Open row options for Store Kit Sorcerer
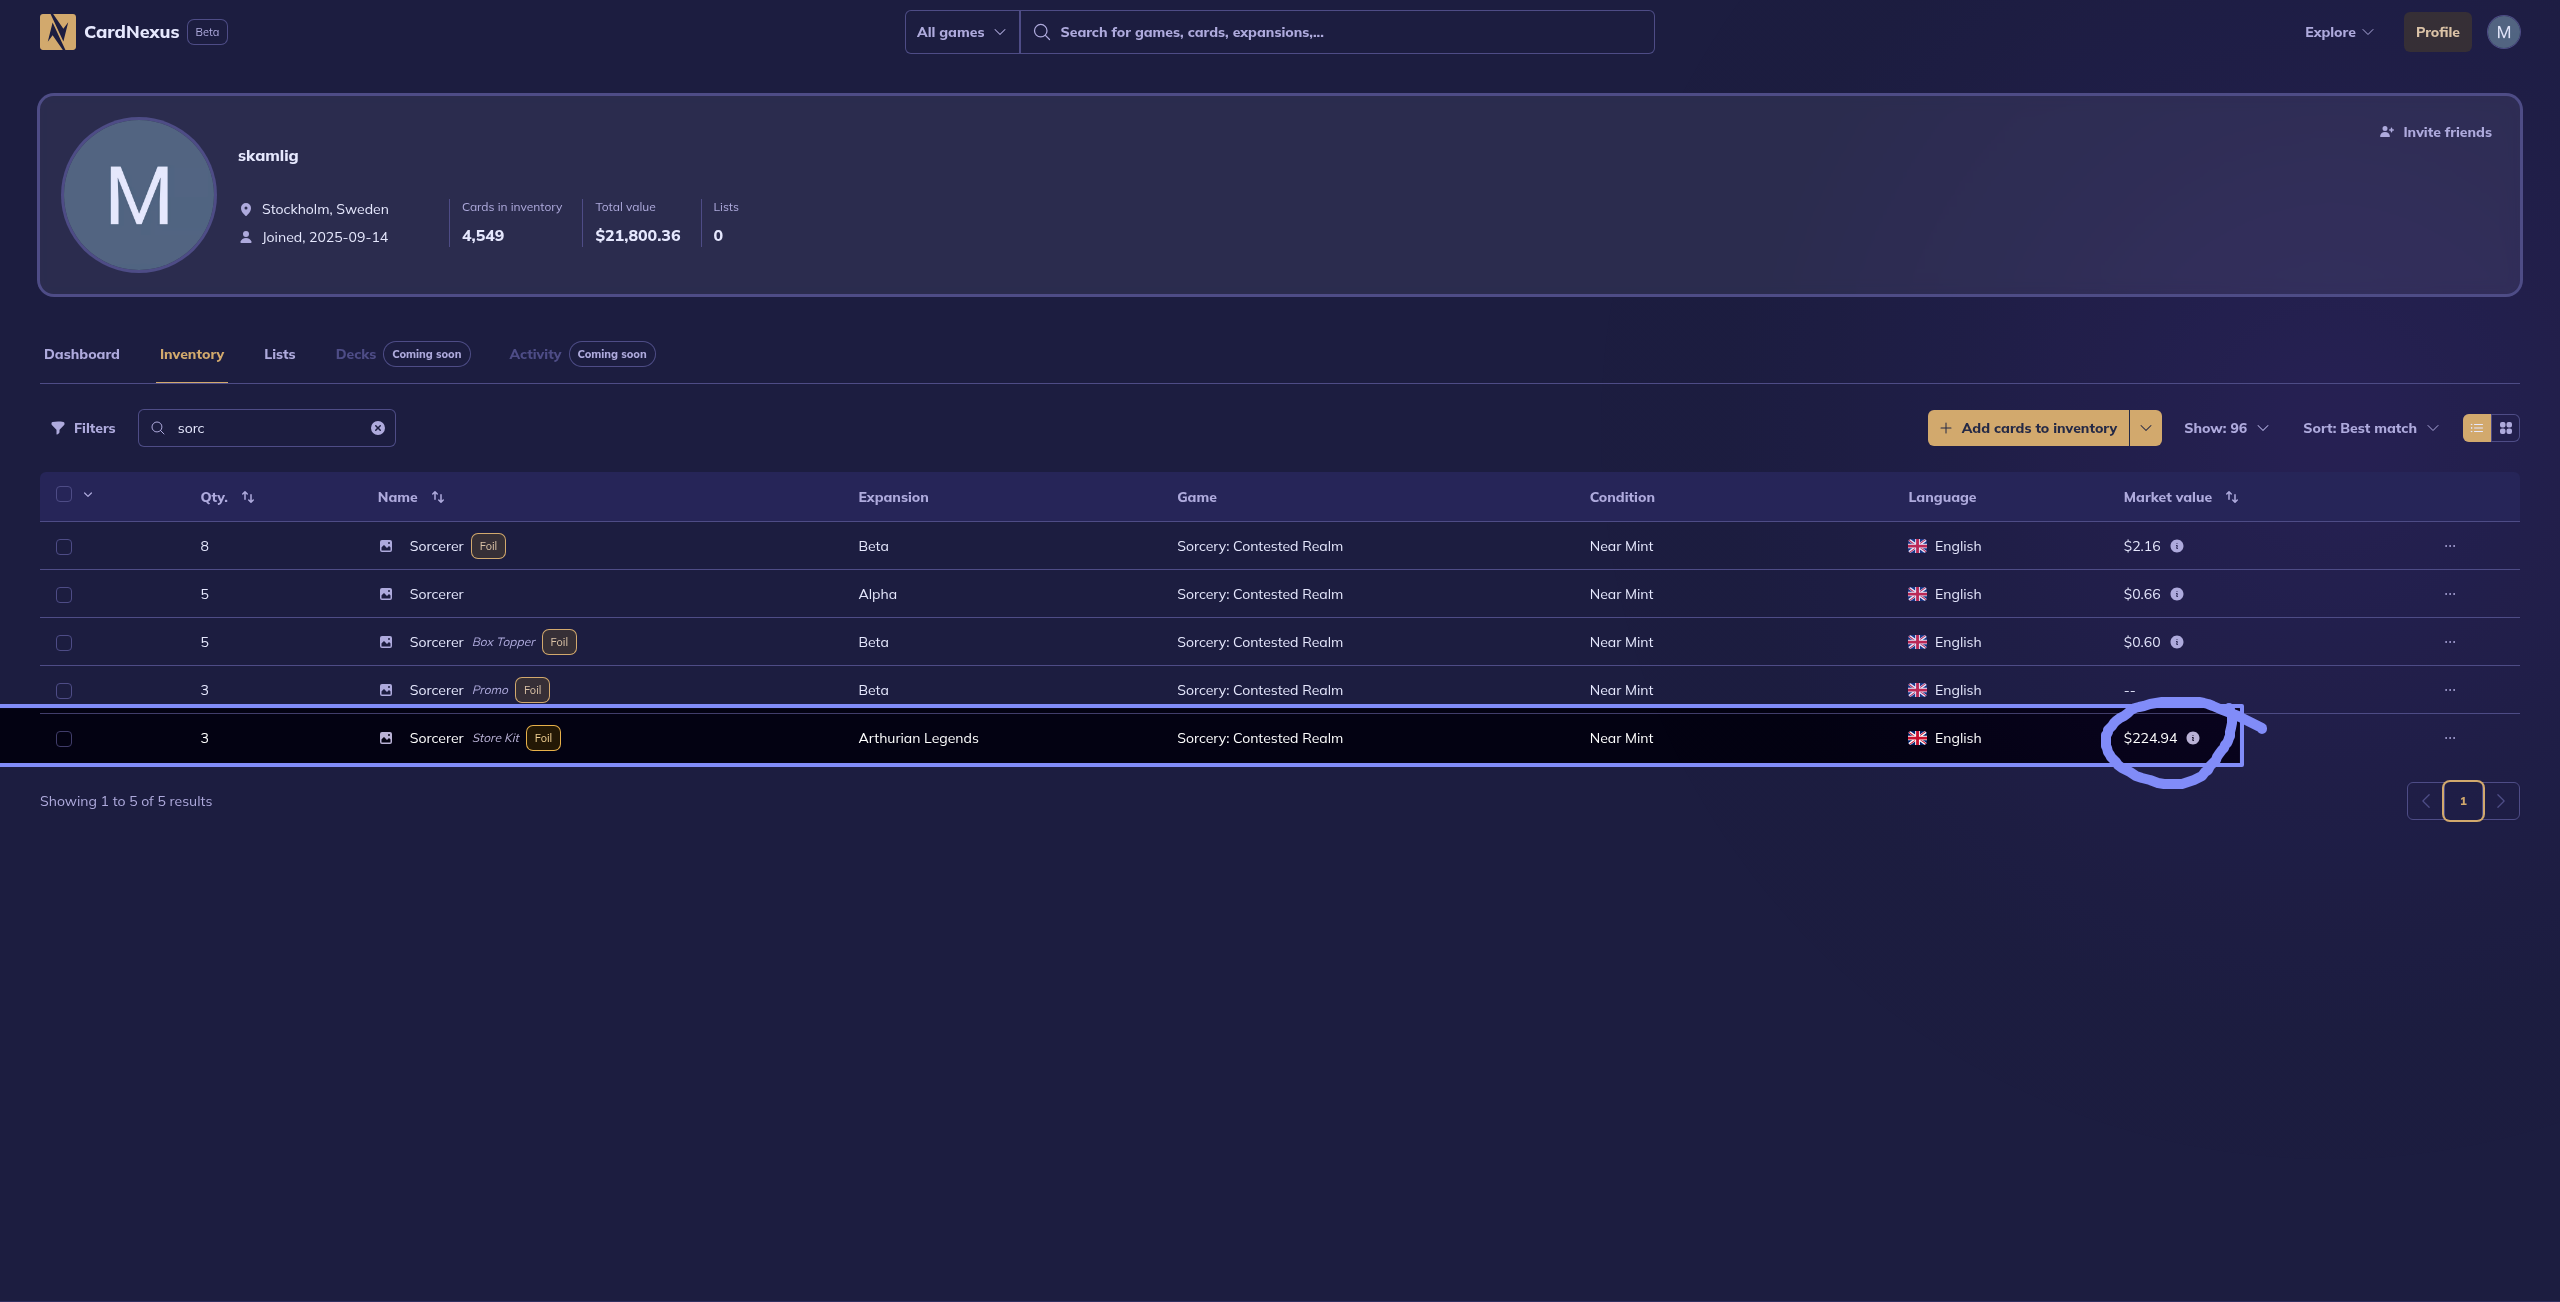Screen dimensions: 2560x1302 coord(2449,738)
